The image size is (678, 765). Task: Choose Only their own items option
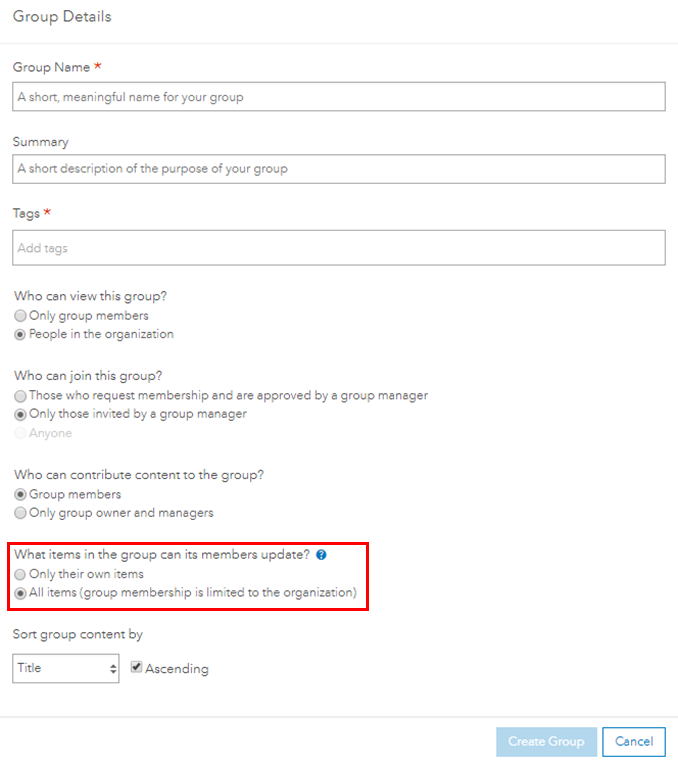pos(20,574)
